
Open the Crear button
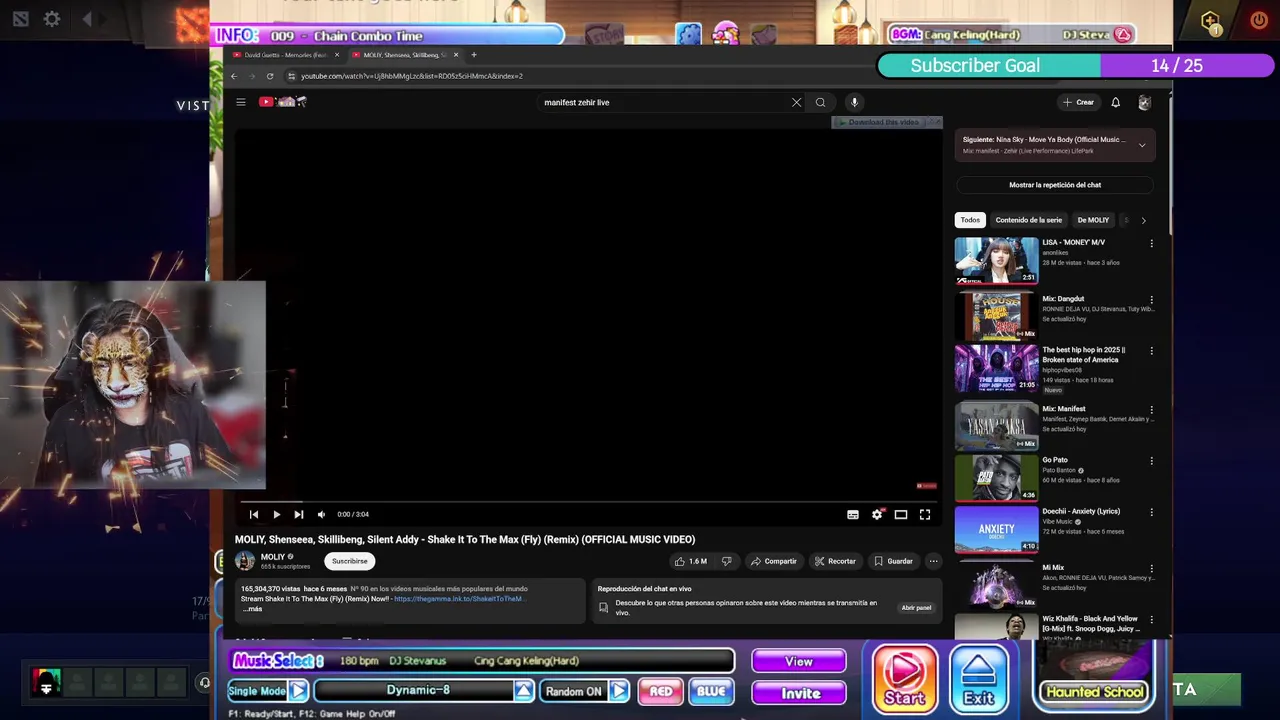tap(1078, 102)
